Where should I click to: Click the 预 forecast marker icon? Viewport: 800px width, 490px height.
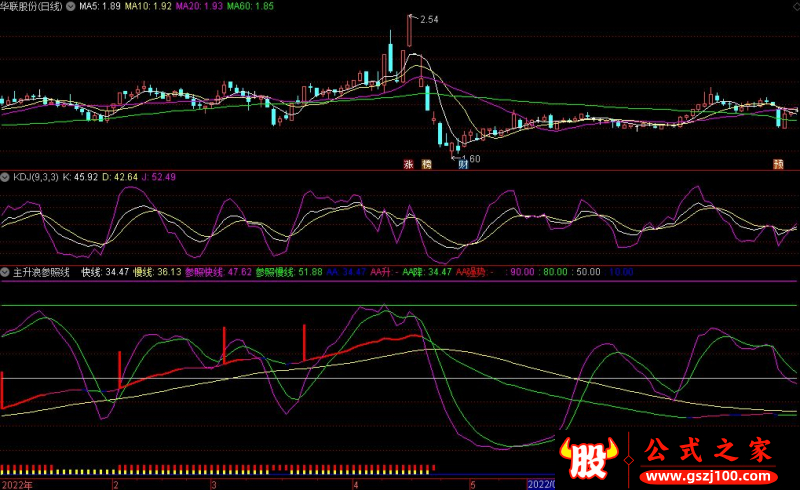[778, 164]
